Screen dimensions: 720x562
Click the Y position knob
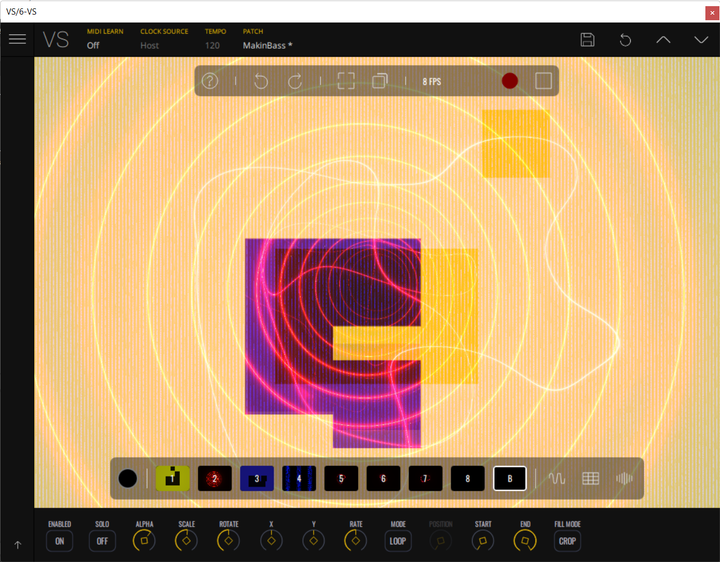(314, 541)
